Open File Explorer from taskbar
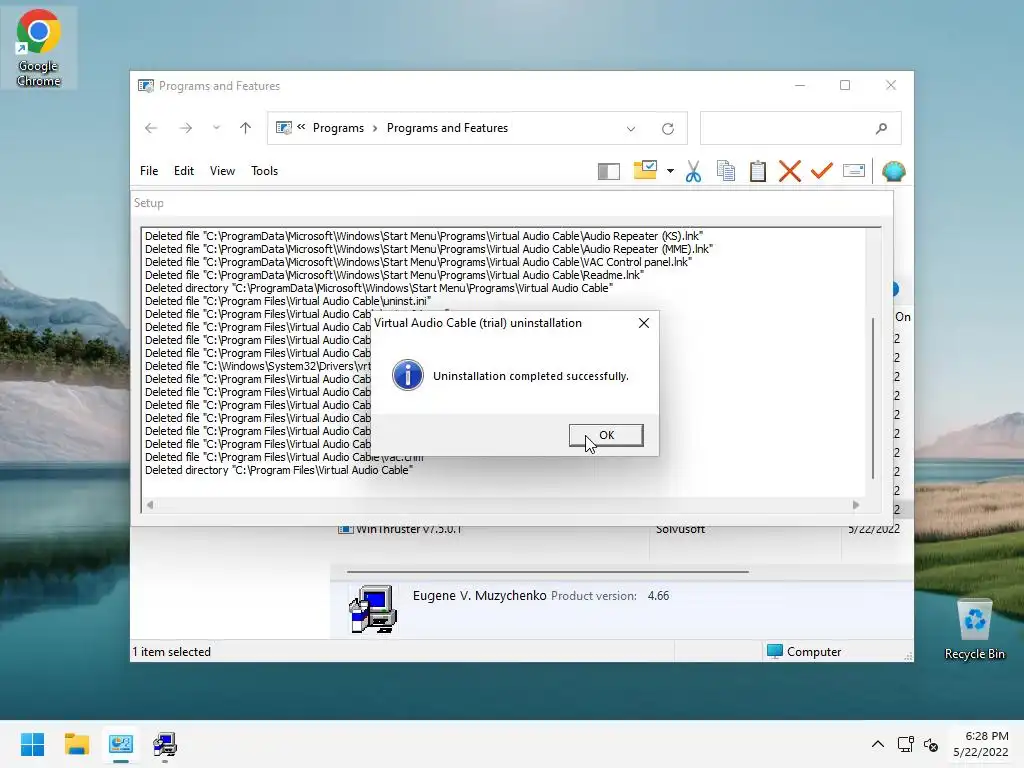 click(77, 744)
